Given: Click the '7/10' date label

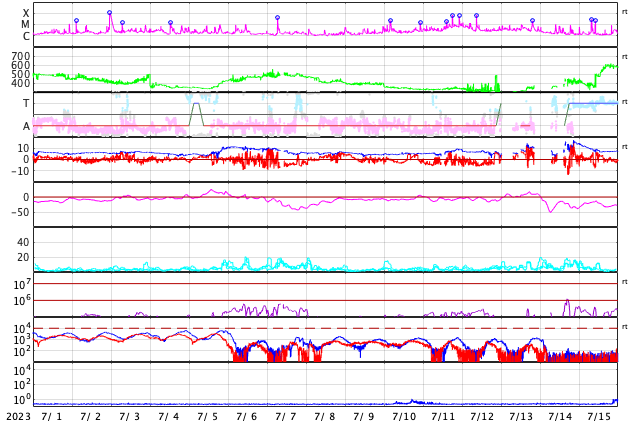Looking at the screenshot, I should (404, 417).
